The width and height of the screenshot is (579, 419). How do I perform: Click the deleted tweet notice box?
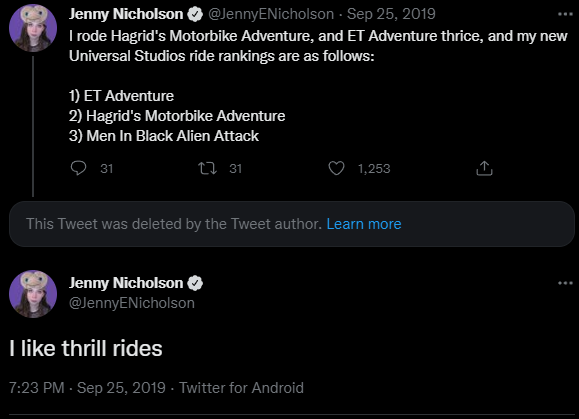292,224
